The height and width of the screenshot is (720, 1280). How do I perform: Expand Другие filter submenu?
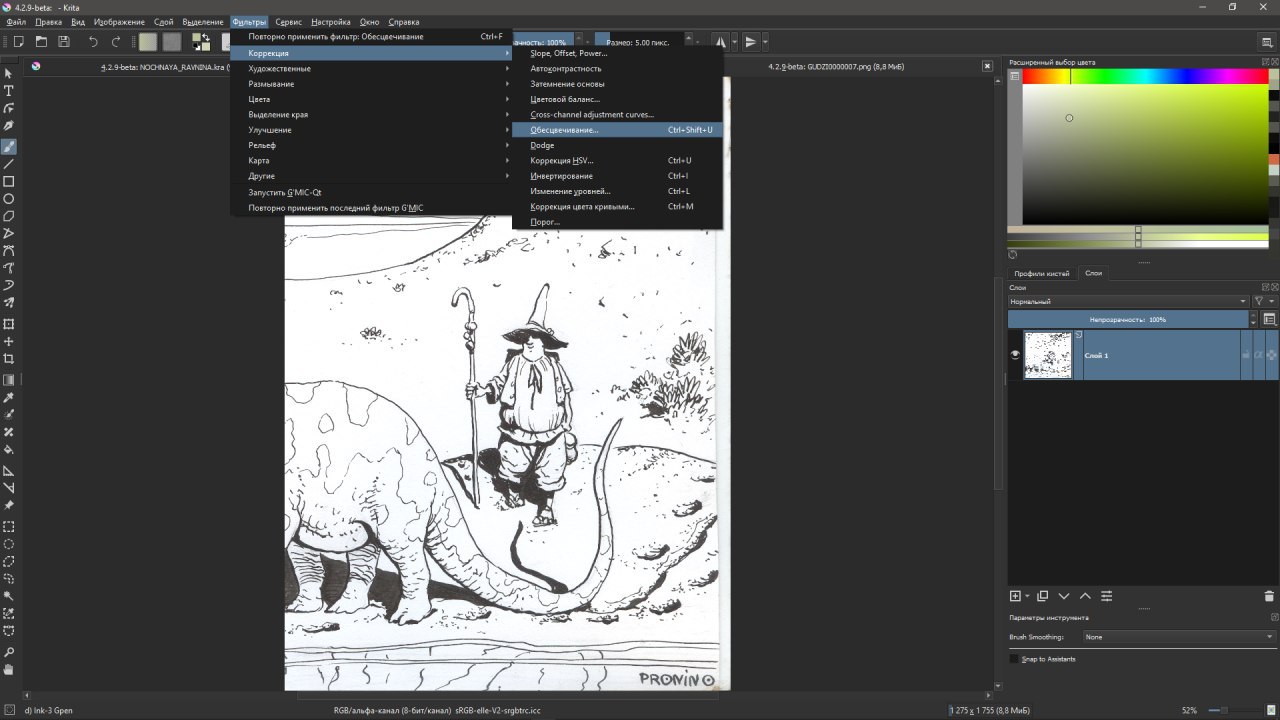point(371,176)
